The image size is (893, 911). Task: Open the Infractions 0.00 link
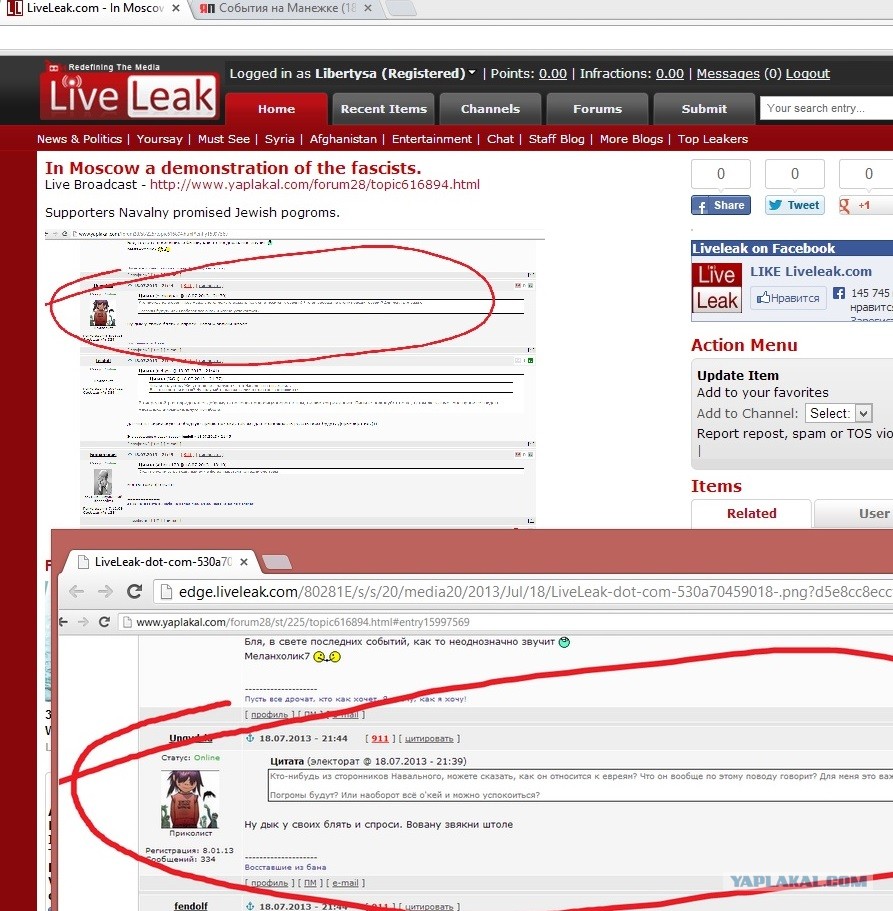669,74
